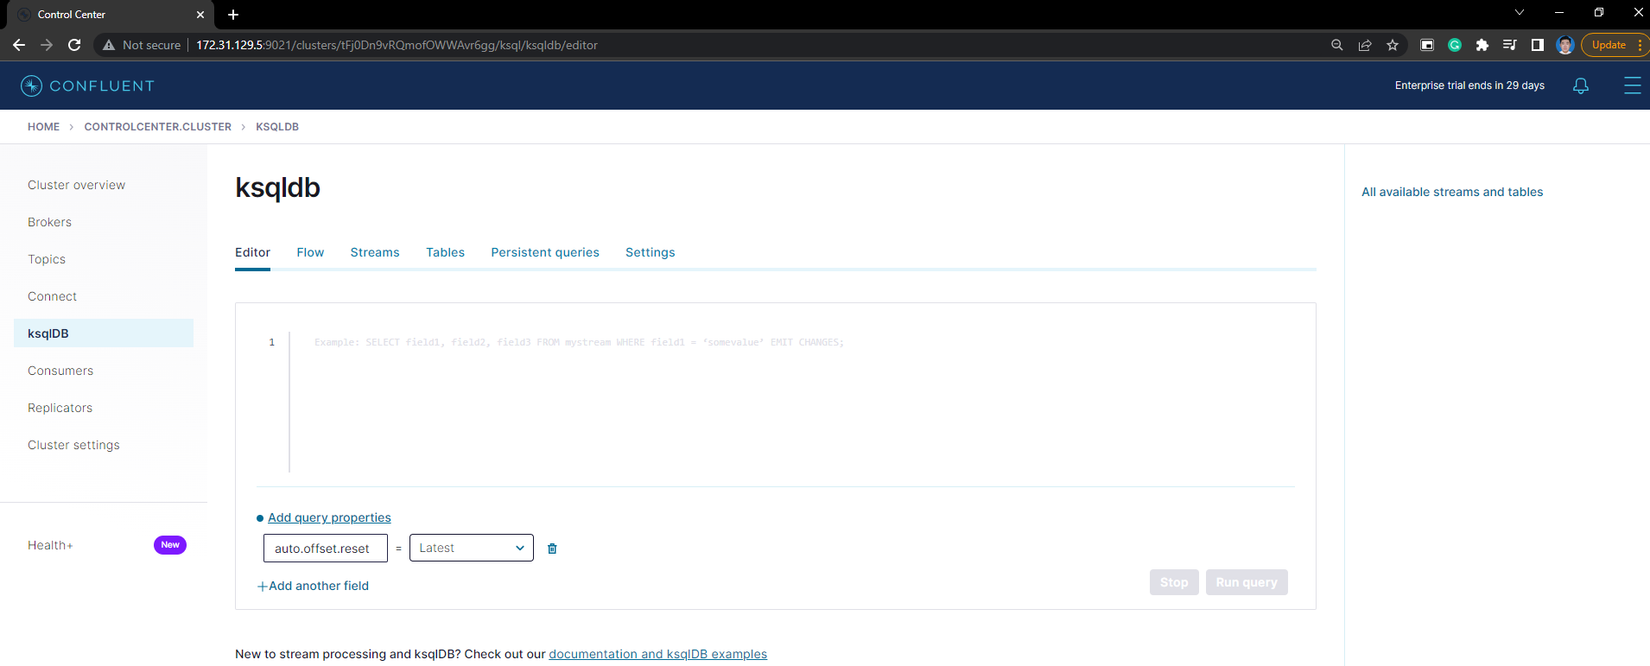Click the browser address bar URL

click(x=397, y=45)
